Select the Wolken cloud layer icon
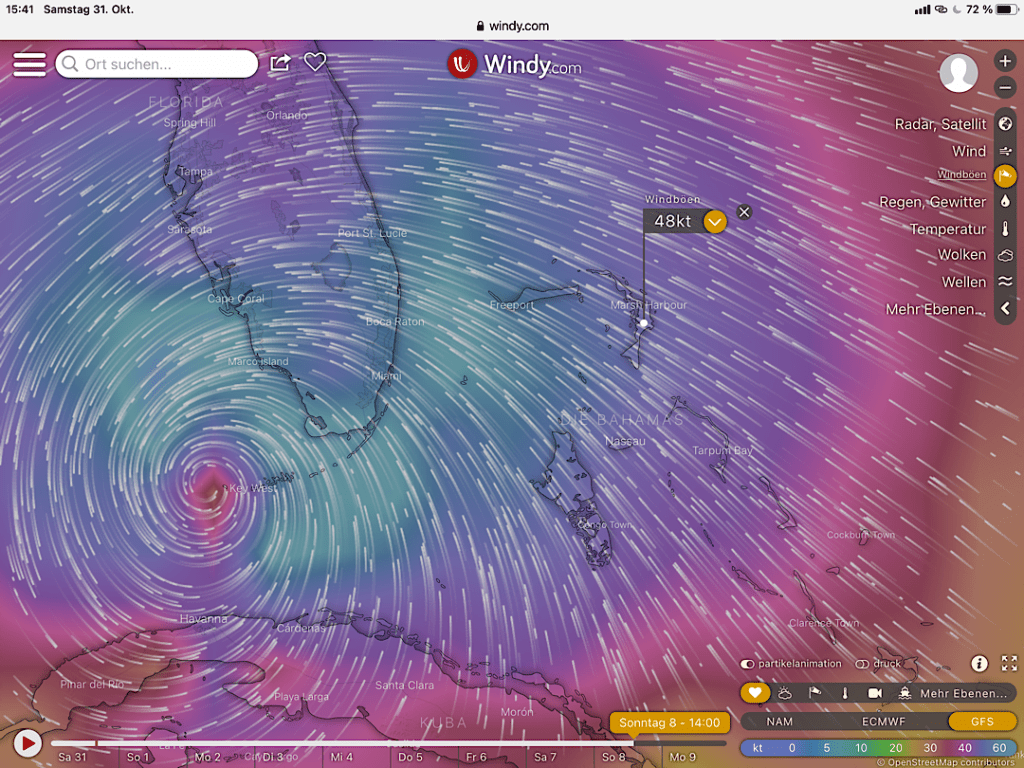 (x=1005, y=255)
